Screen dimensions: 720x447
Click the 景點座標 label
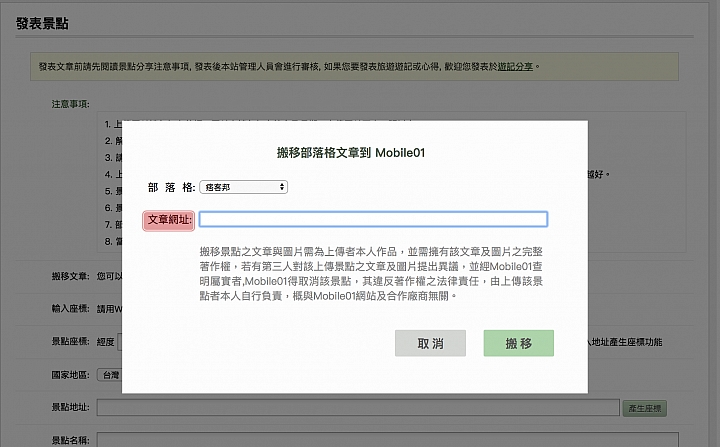(70, 341)
